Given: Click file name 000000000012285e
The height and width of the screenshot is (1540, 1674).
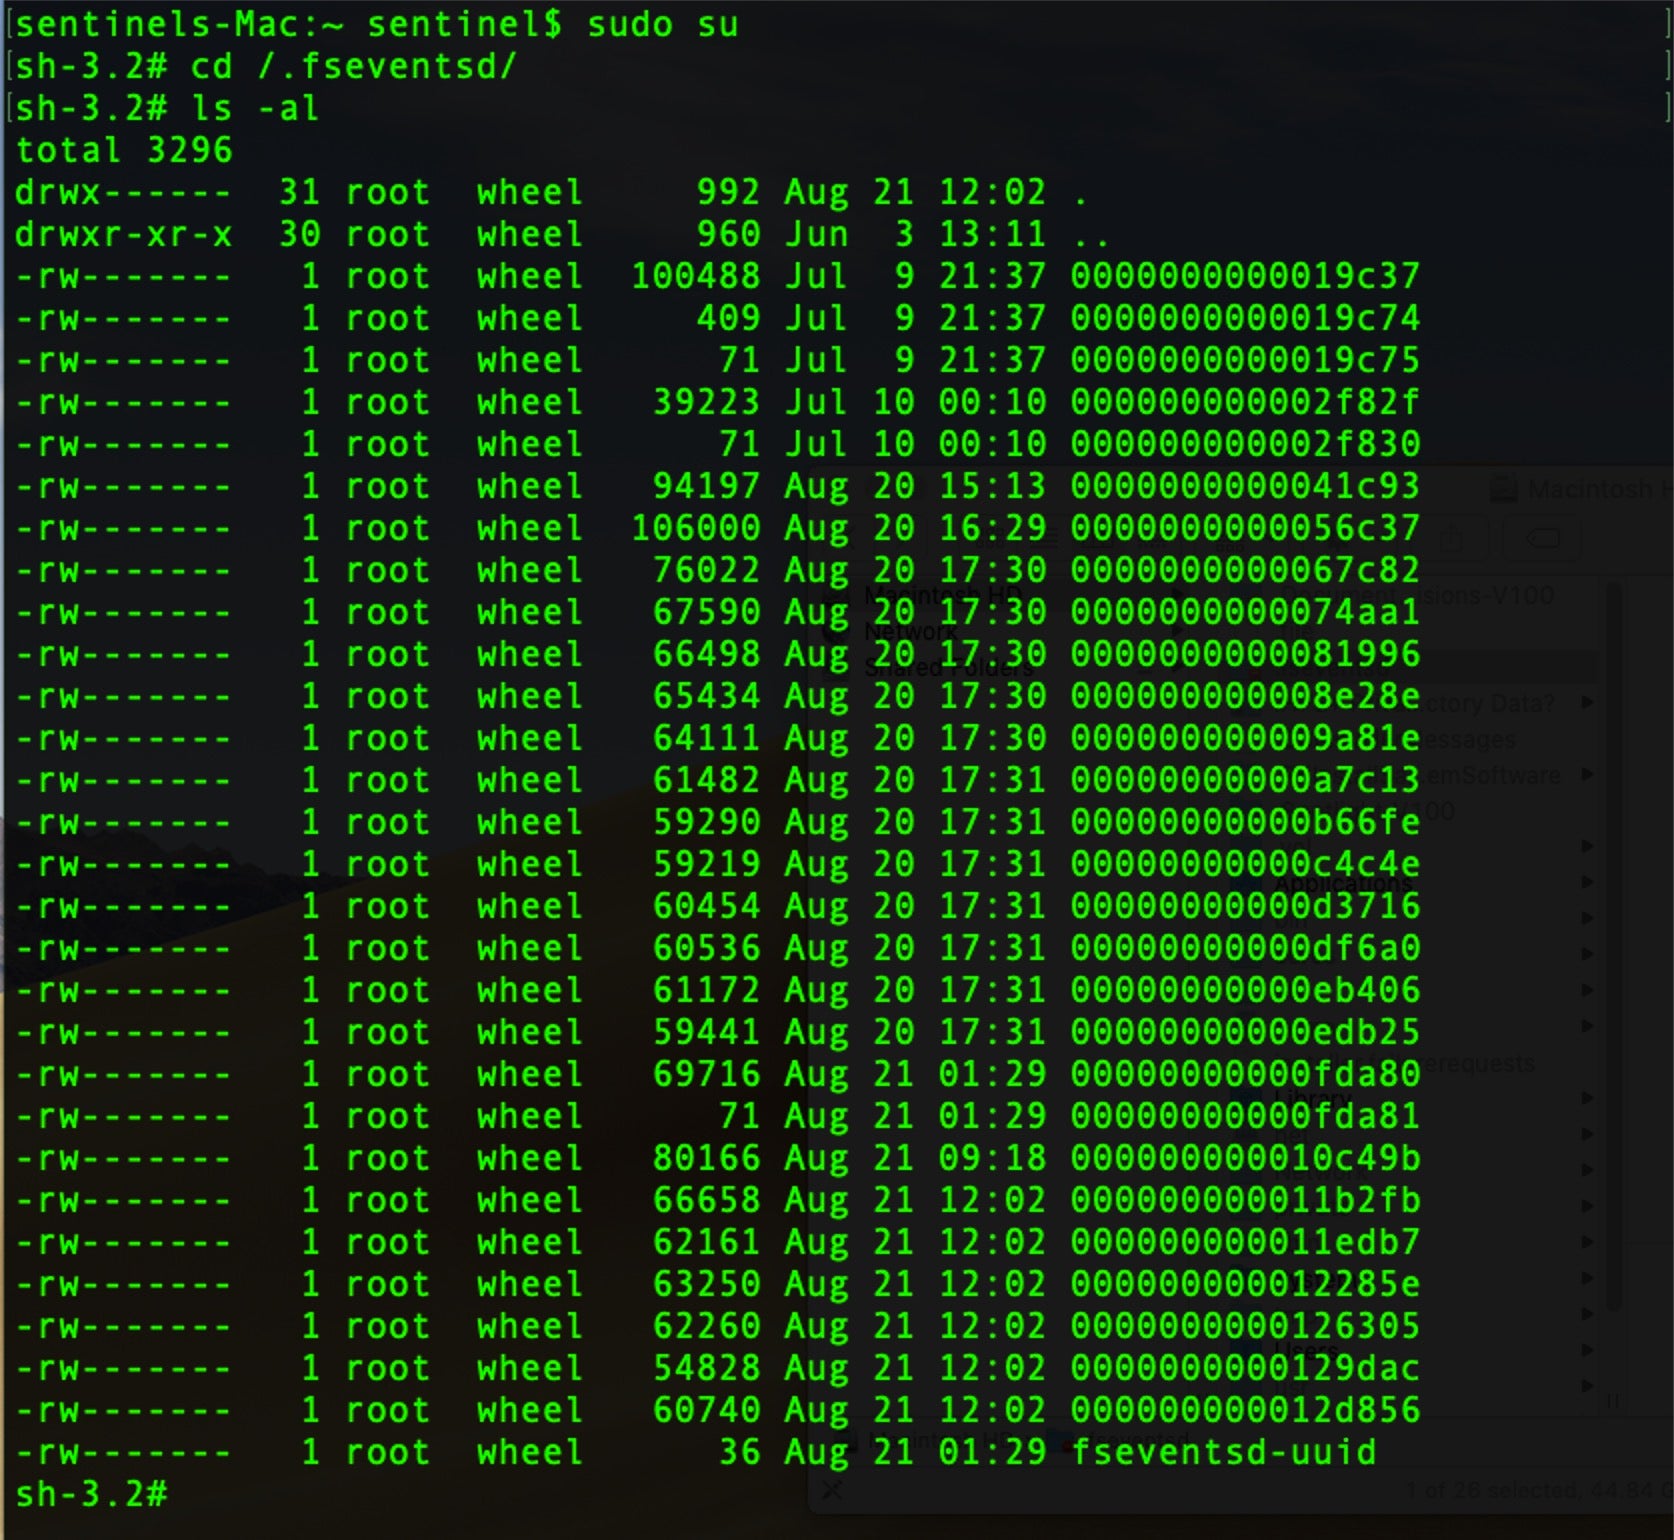Looking at the screenshot, I should pos(1245,1284).
